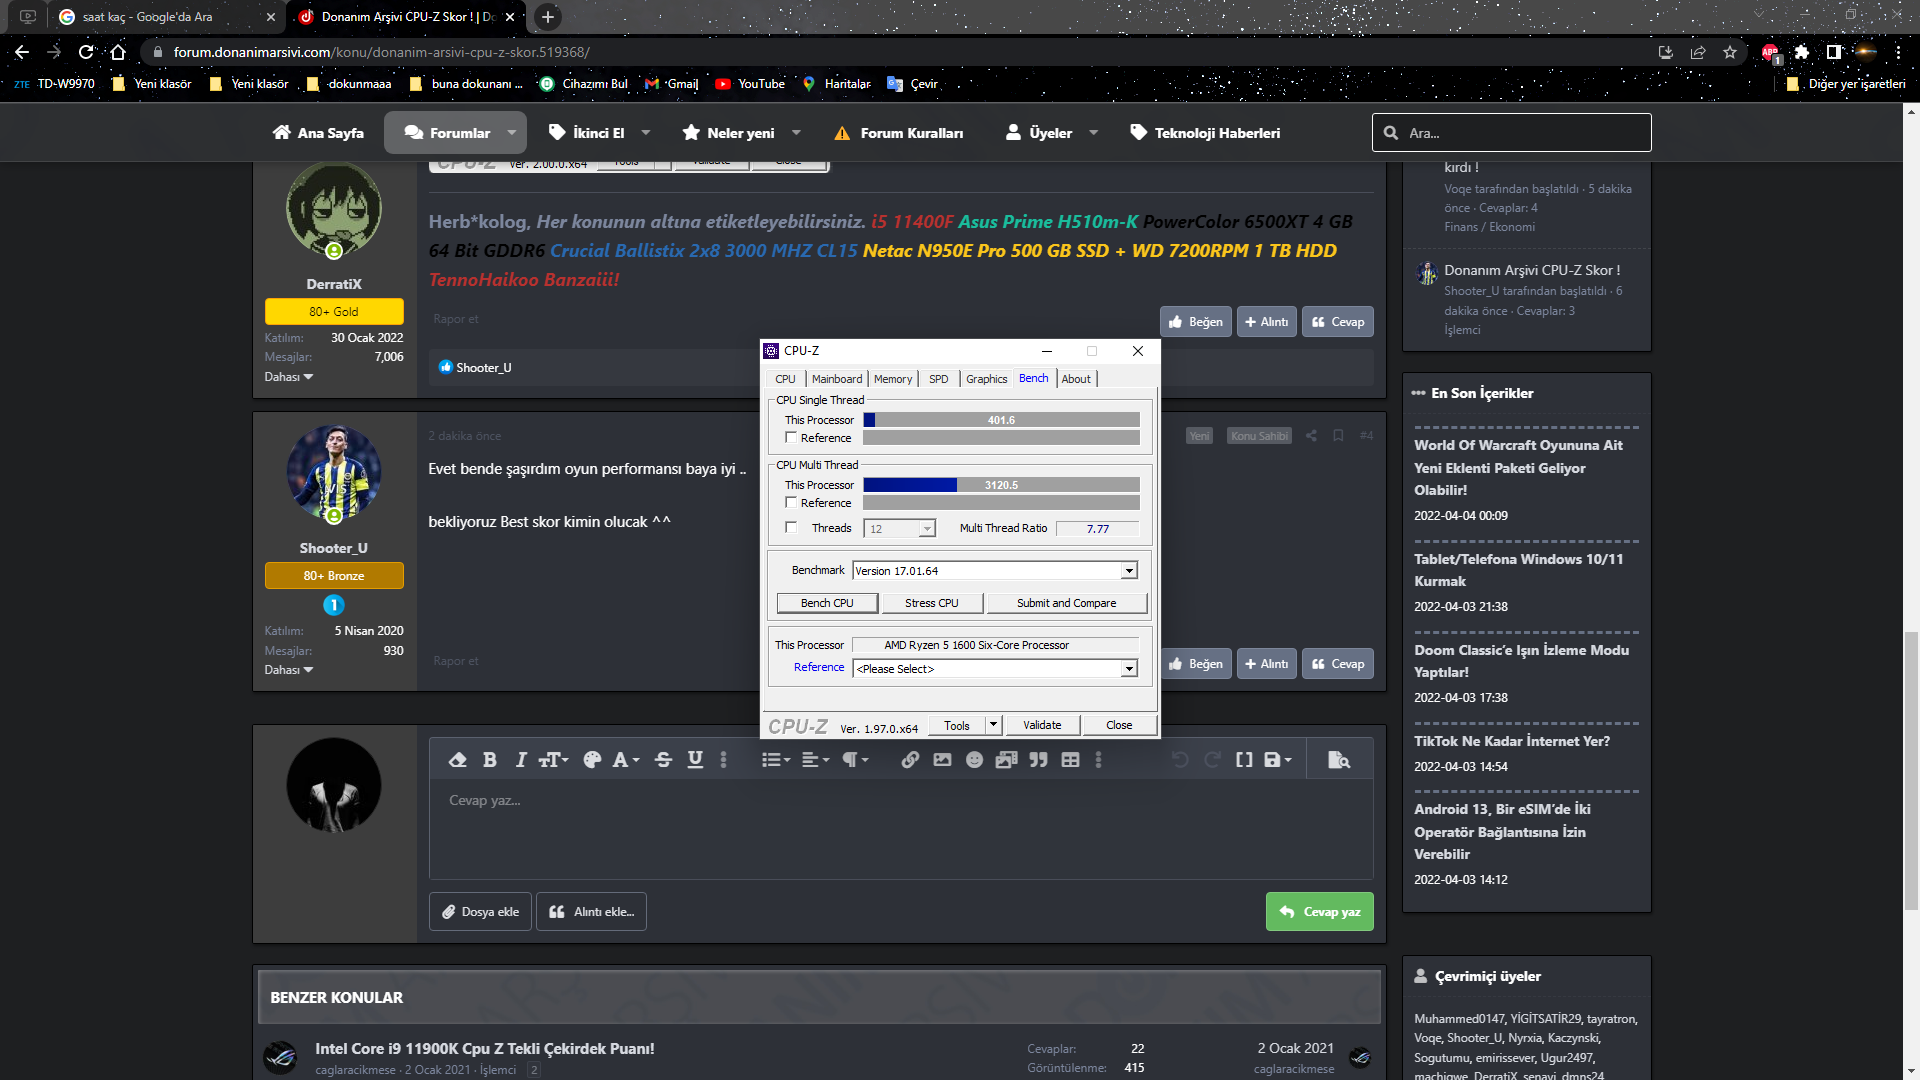
Task: Insert a table with the table icon
Action: pyautogui.click(x=1070, y=760)
